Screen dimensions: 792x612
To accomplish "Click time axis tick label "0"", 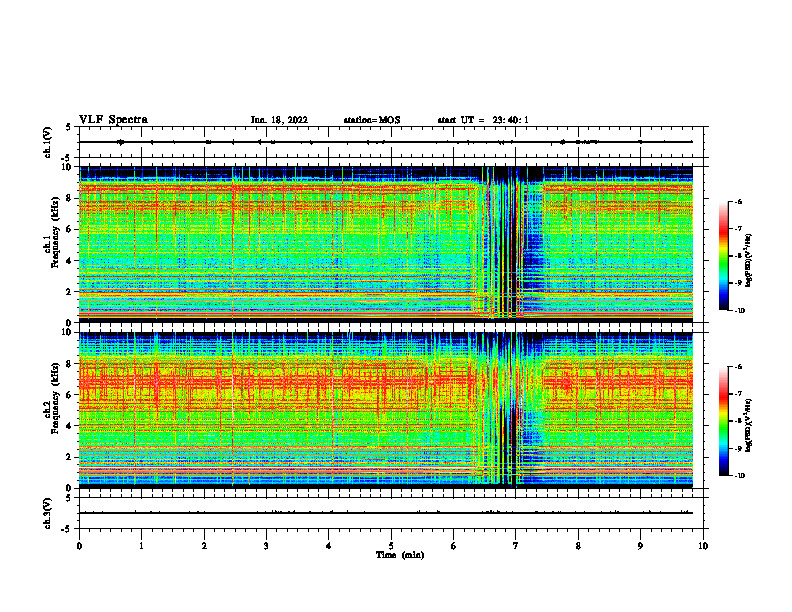I will click(x=79, y=546).
